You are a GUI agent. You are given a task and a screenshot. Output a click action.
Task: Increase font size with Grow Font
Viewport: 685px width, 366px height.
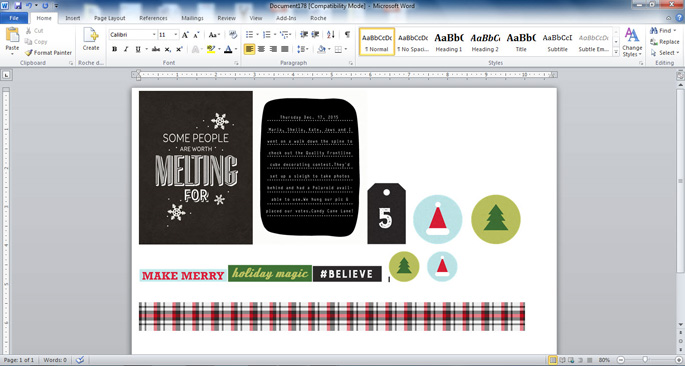185,35
